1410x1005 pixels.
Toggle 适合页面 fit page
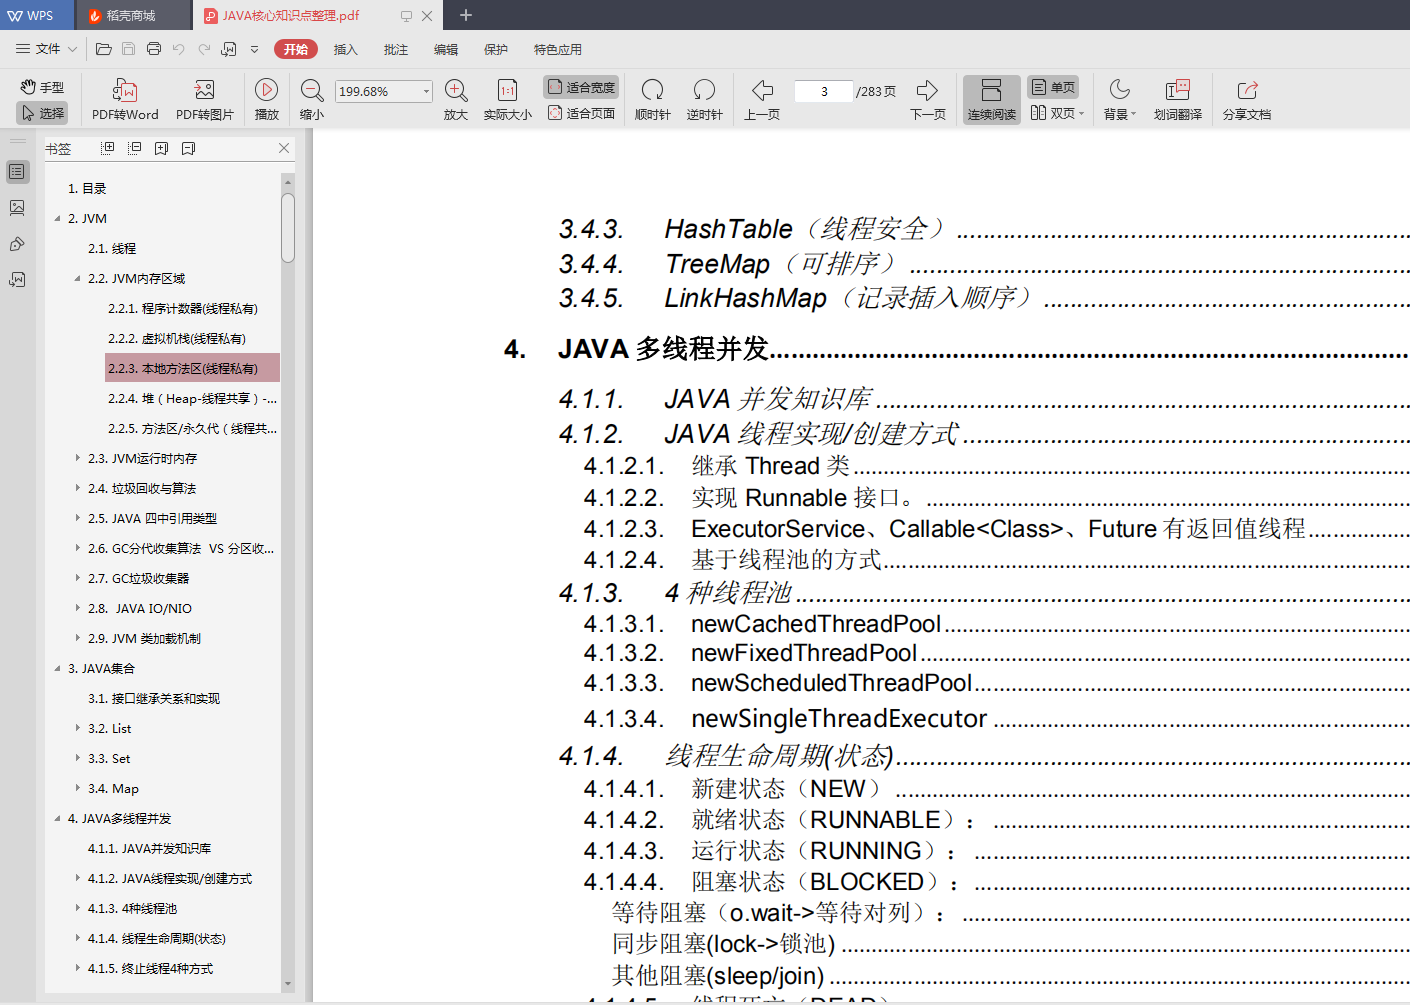click(x=581, y=113)
